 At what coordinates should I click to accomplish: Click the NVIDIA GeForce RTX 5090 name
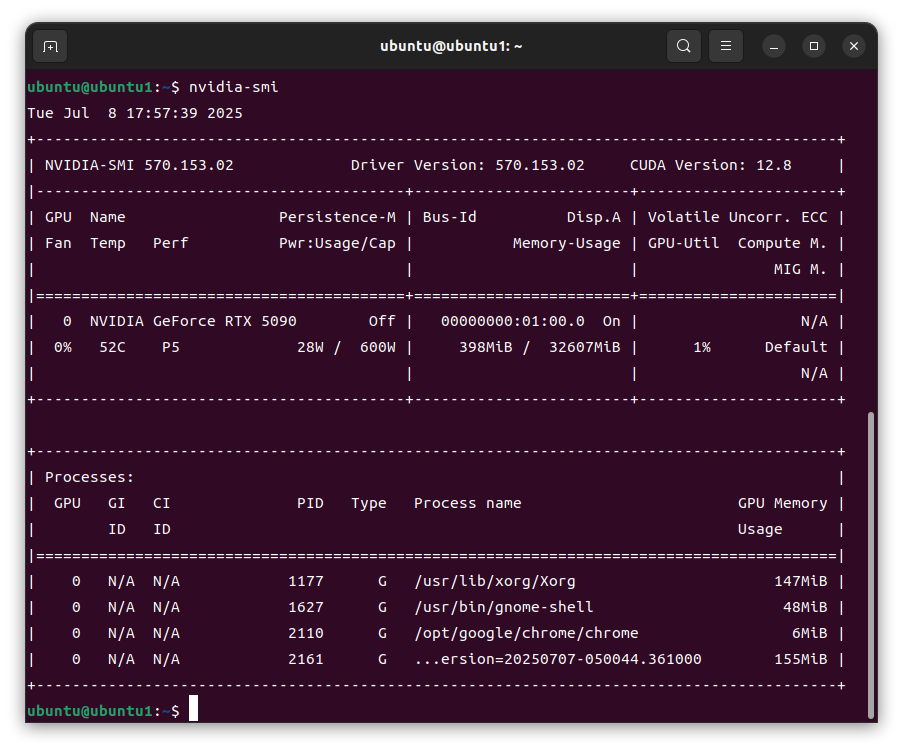193,321
